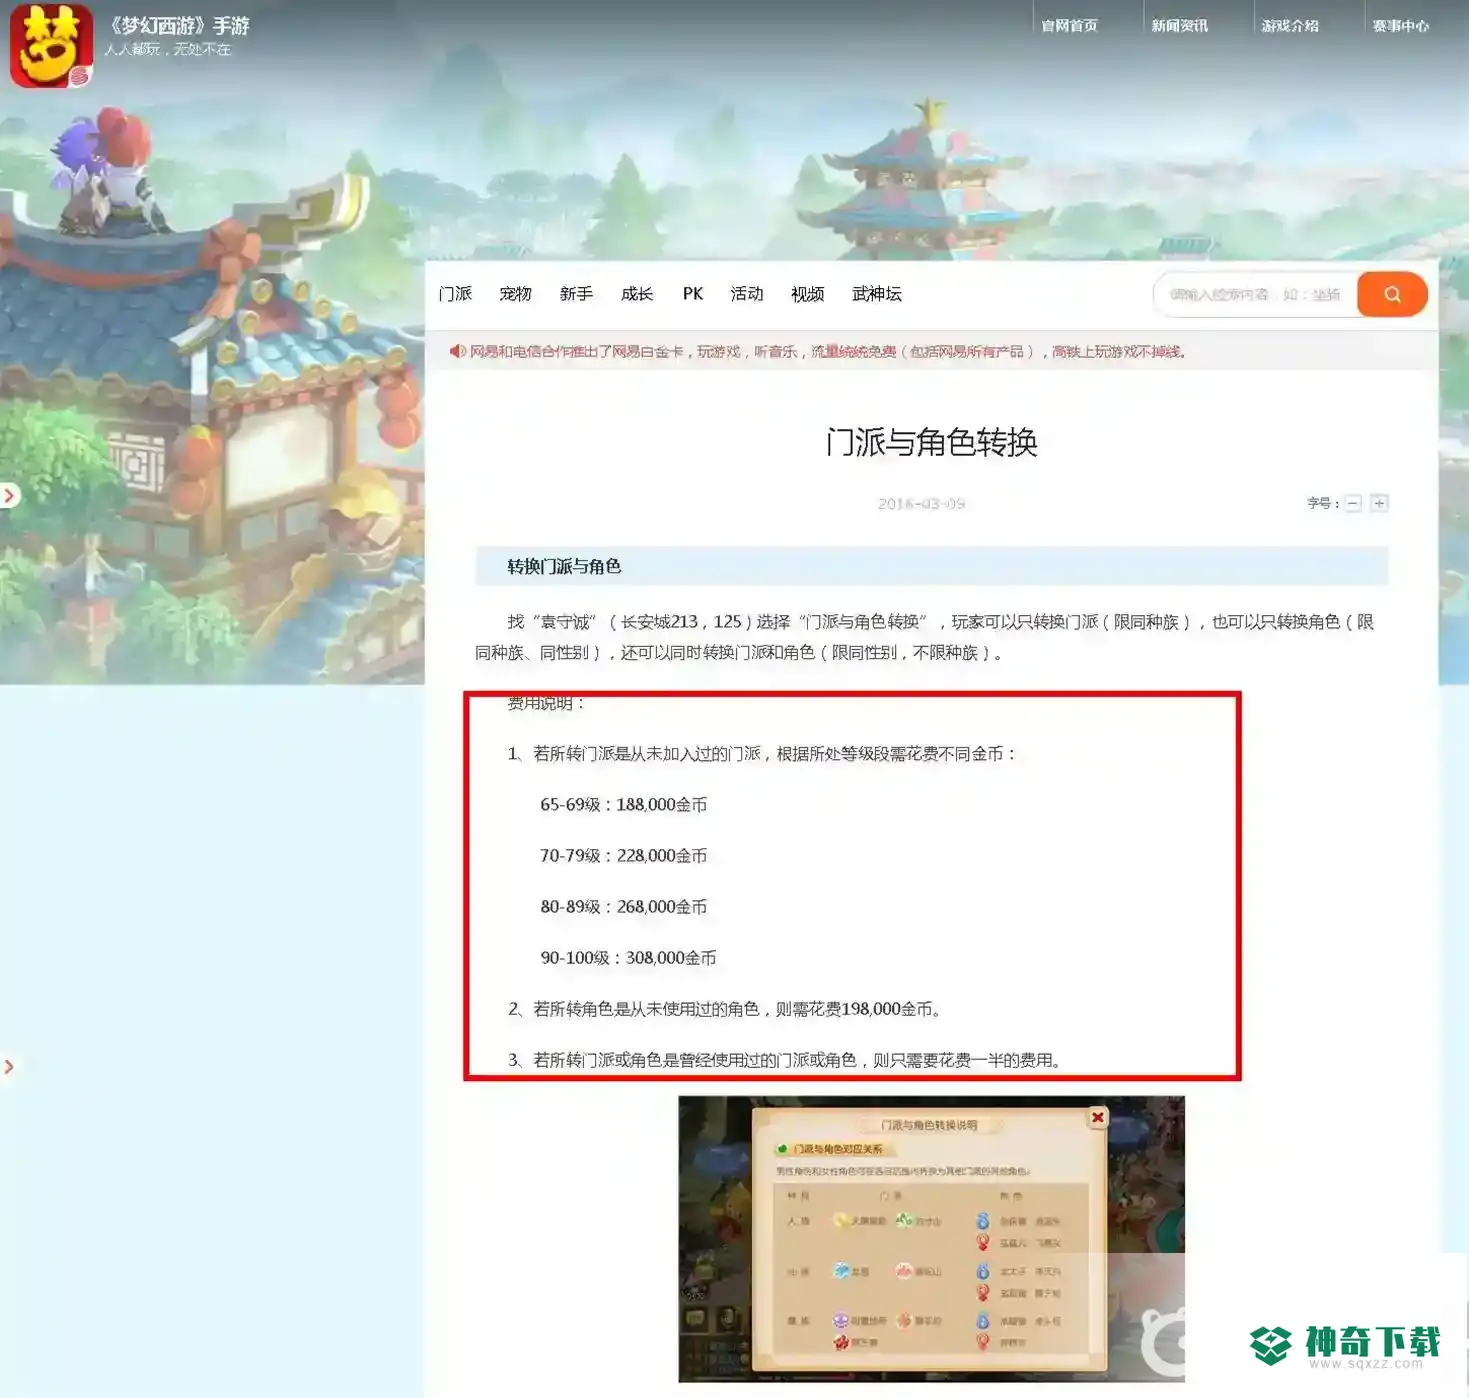Viewport: 1469px width, 1398px height.
Task: Open the 武神坛 tab
Action: tap(877, 294)
